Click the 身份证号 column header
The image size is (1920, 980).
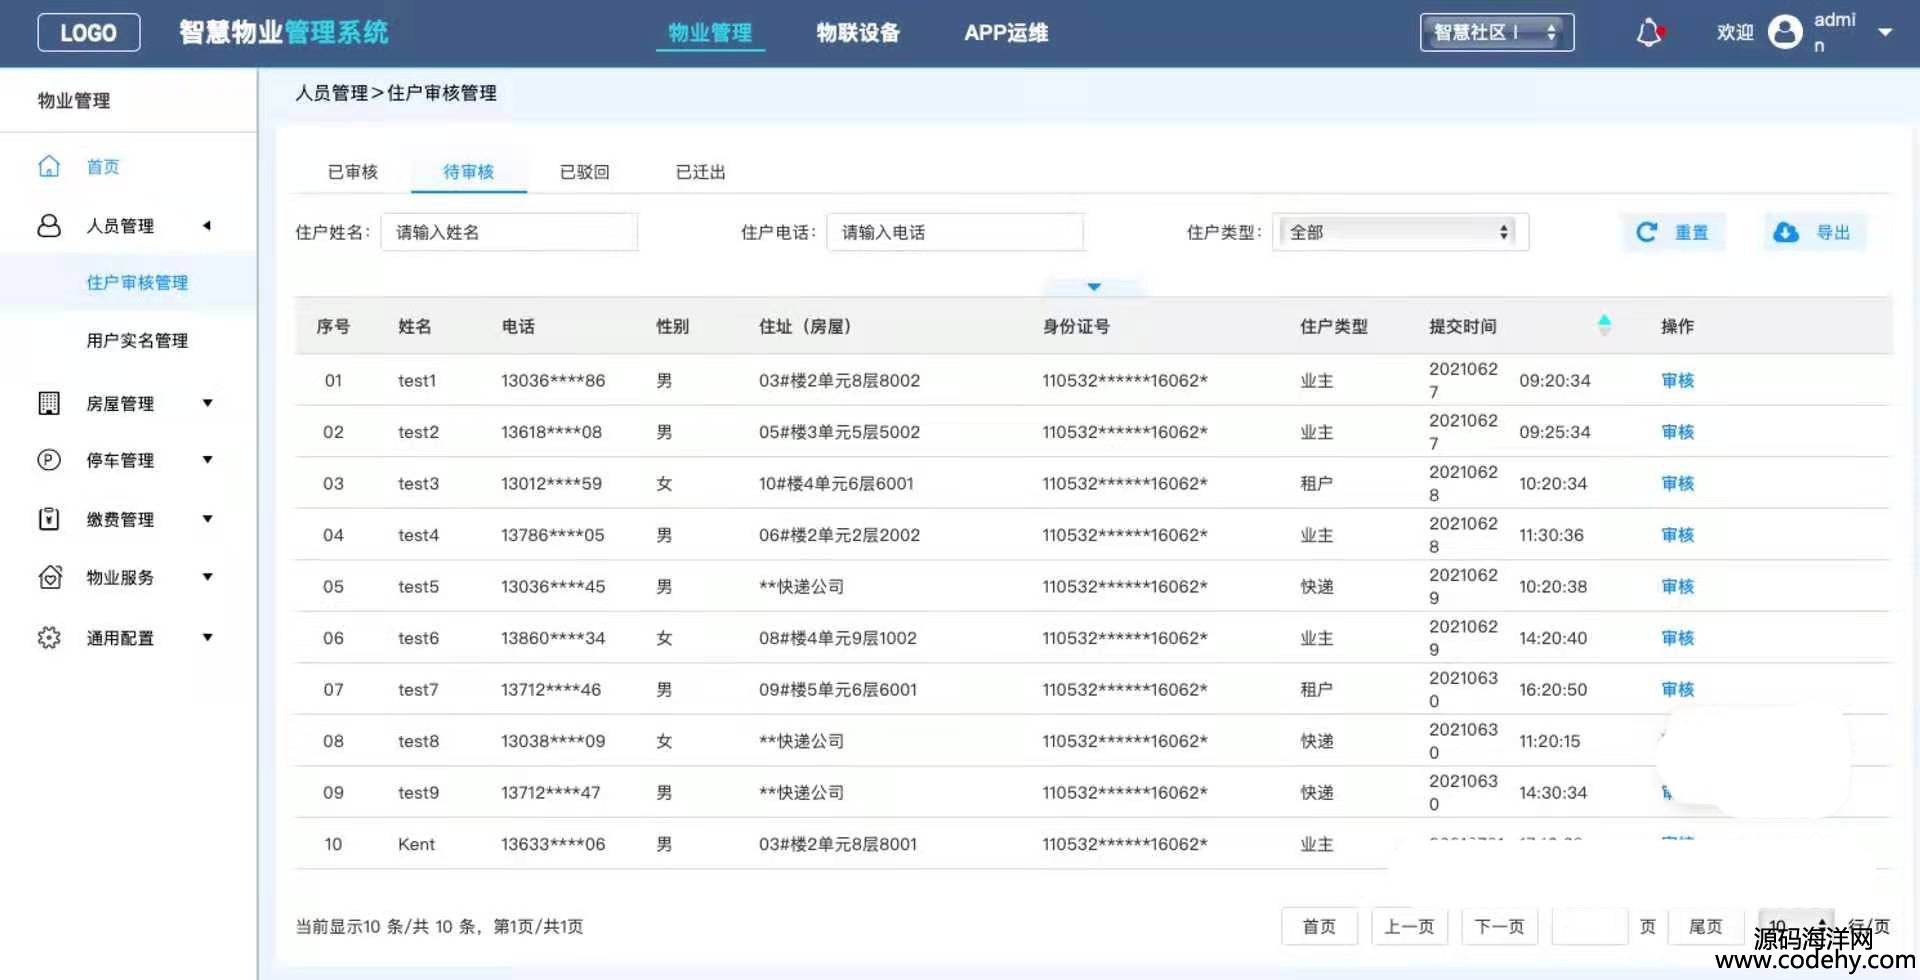[x=1076, y=326]
